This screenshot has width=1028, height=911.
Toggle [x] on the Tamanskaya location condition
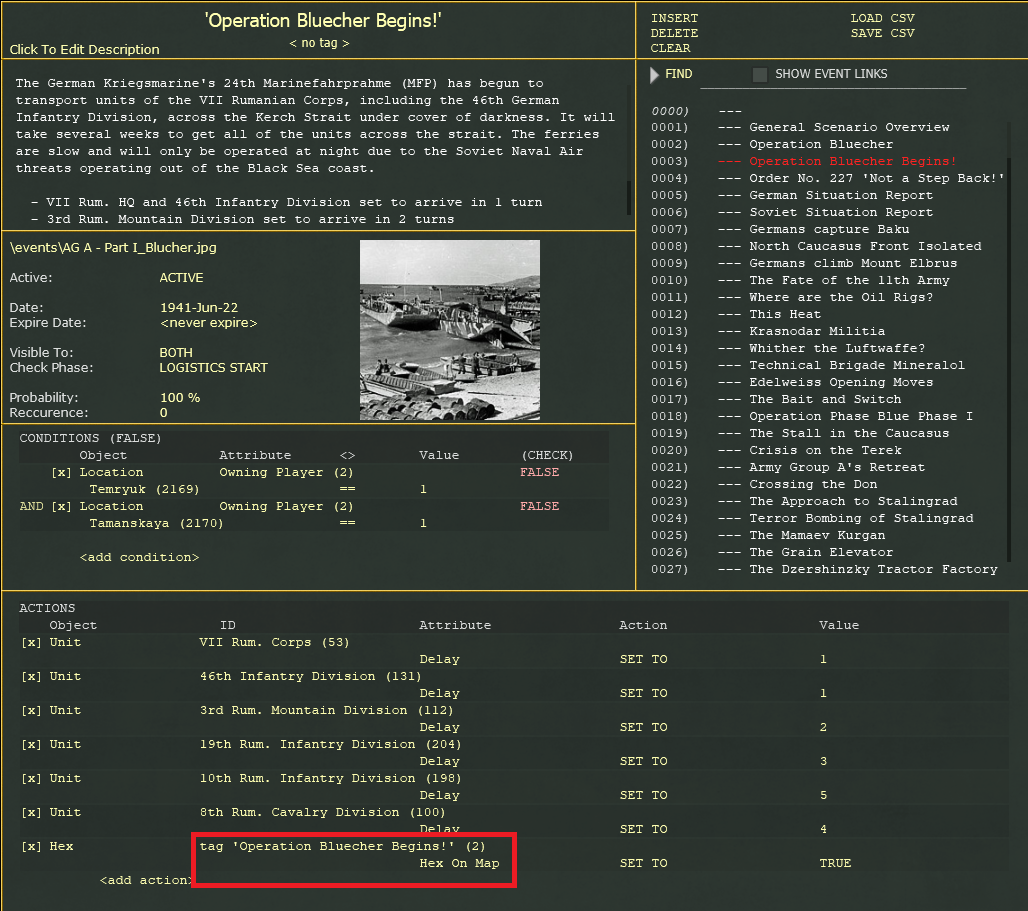(x=61, y=507)
